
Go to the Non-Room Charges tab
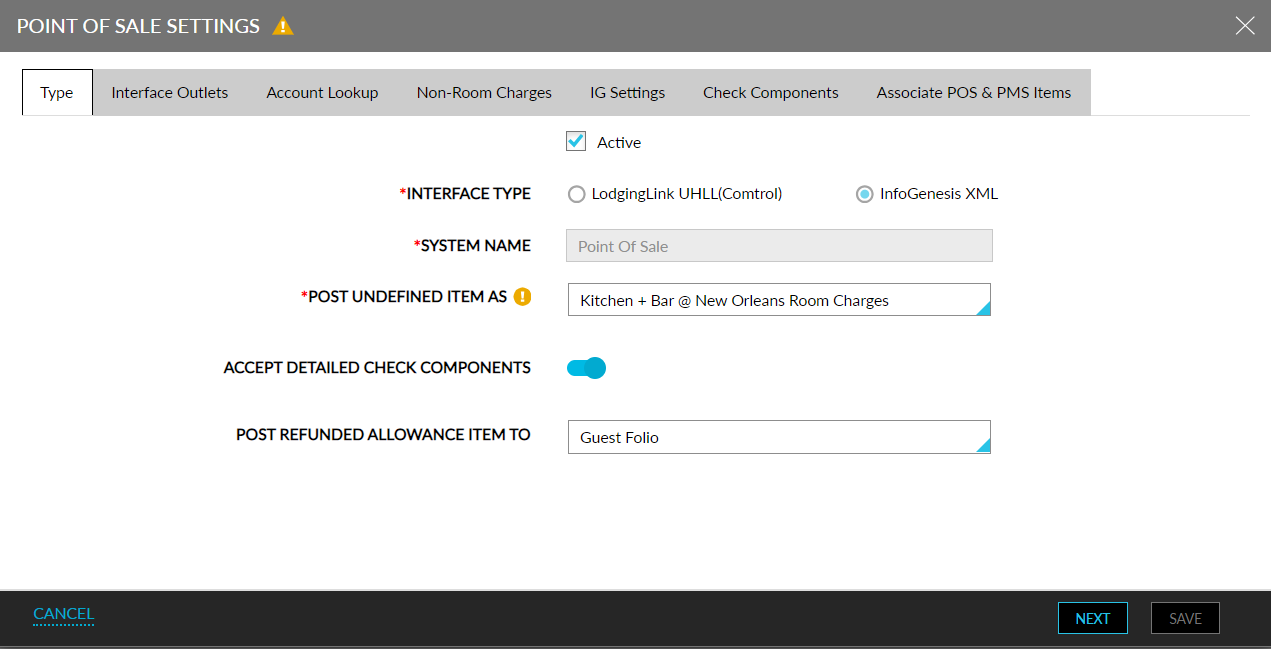[484, 92]
